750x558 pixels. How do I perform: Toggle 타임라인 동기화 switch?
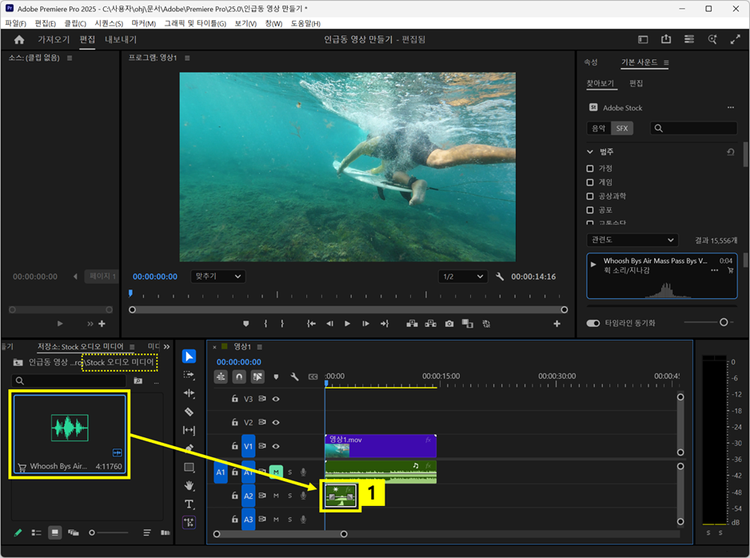click(x=594, y=323)
